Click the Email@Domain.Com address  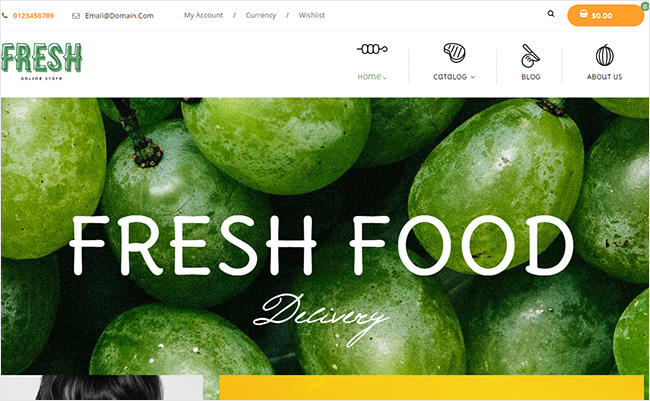point(119,16)
